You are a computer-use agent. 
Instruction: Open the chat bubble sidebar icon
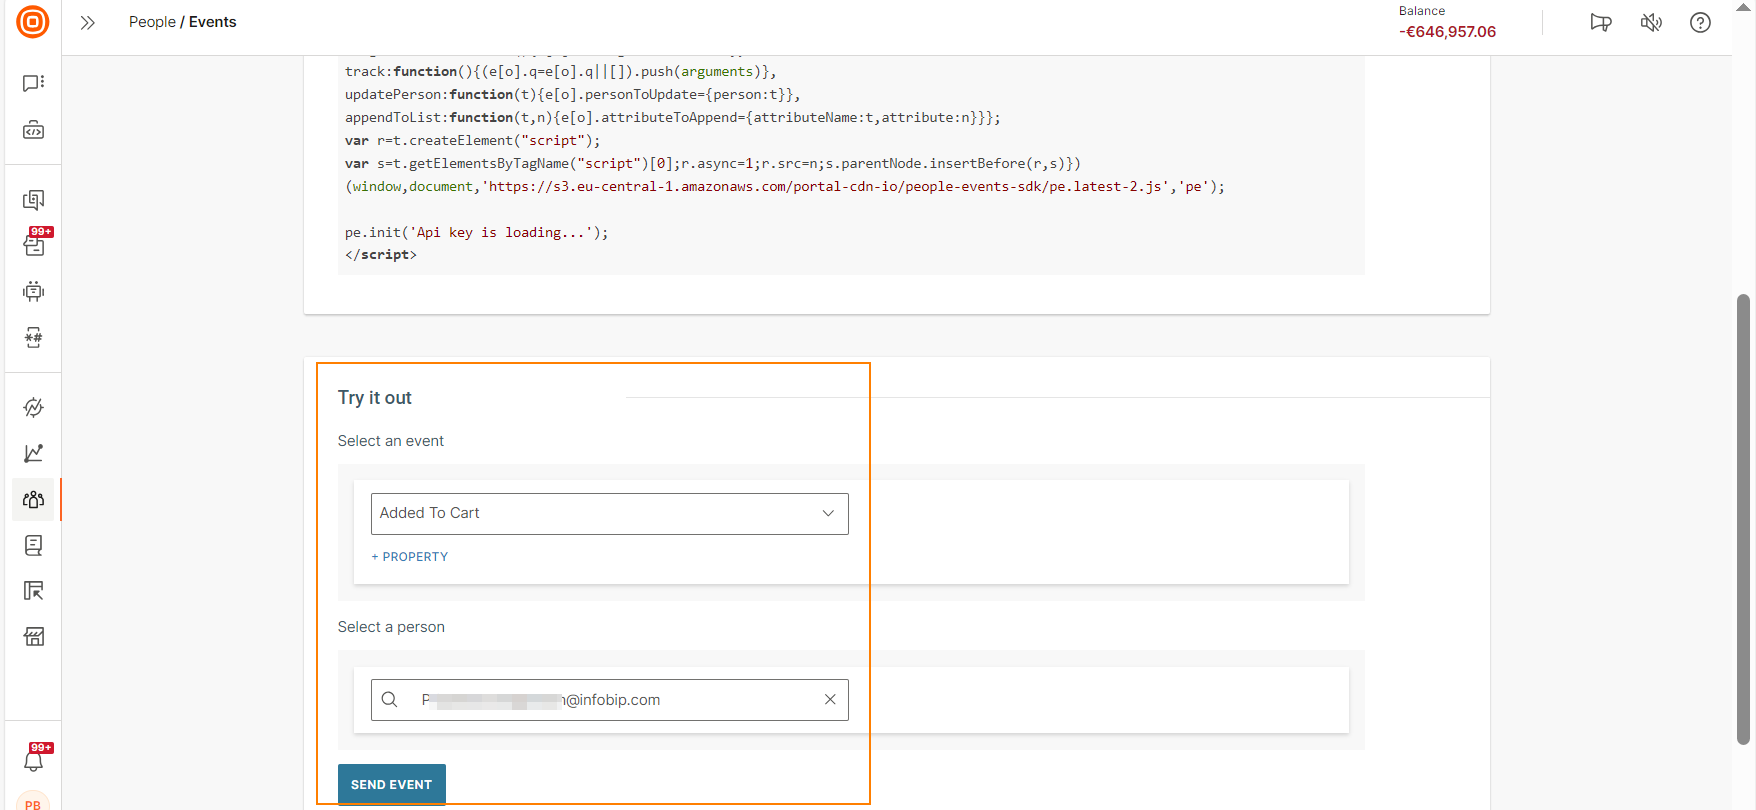click(33, 83)
